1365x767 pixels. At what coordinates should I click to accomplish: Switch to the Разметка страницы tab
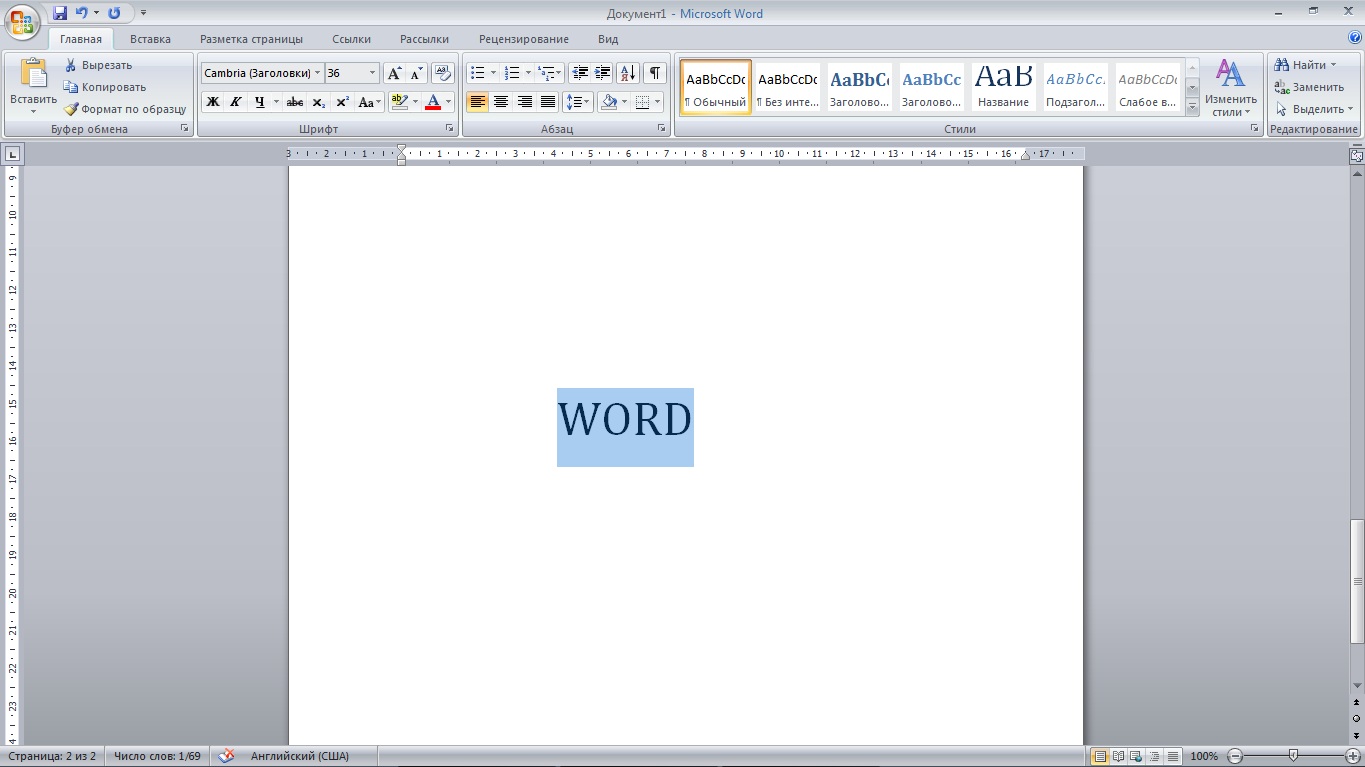click(251, 39)
